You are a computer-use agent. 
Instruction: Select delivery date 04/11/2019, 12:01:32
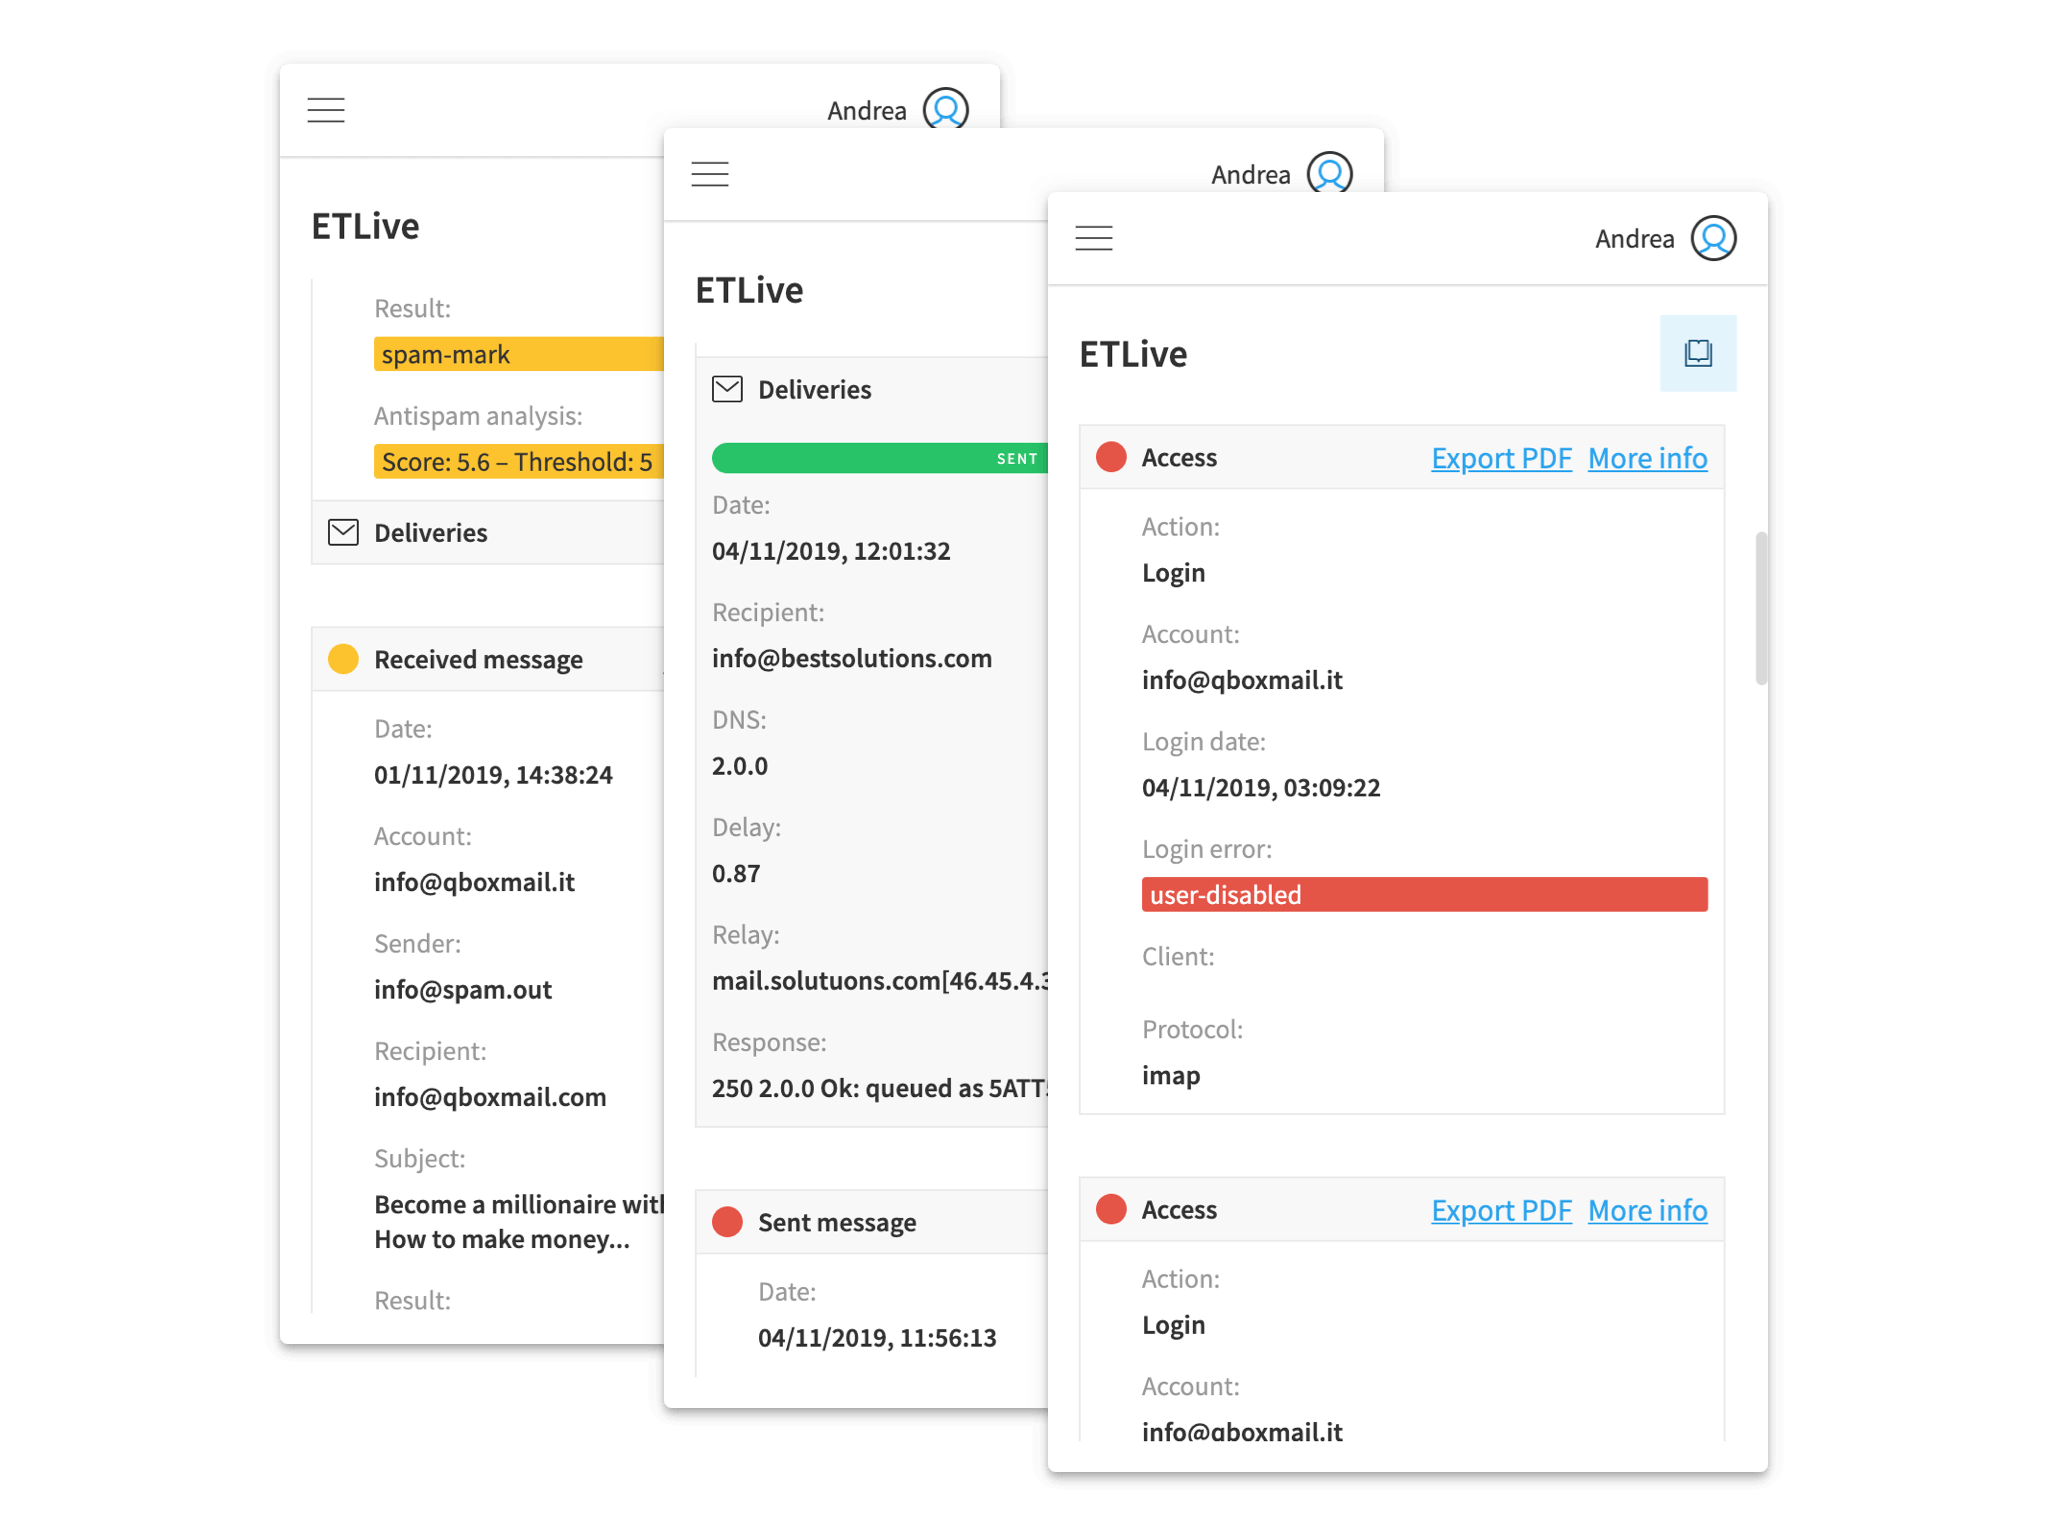point(830,551)
